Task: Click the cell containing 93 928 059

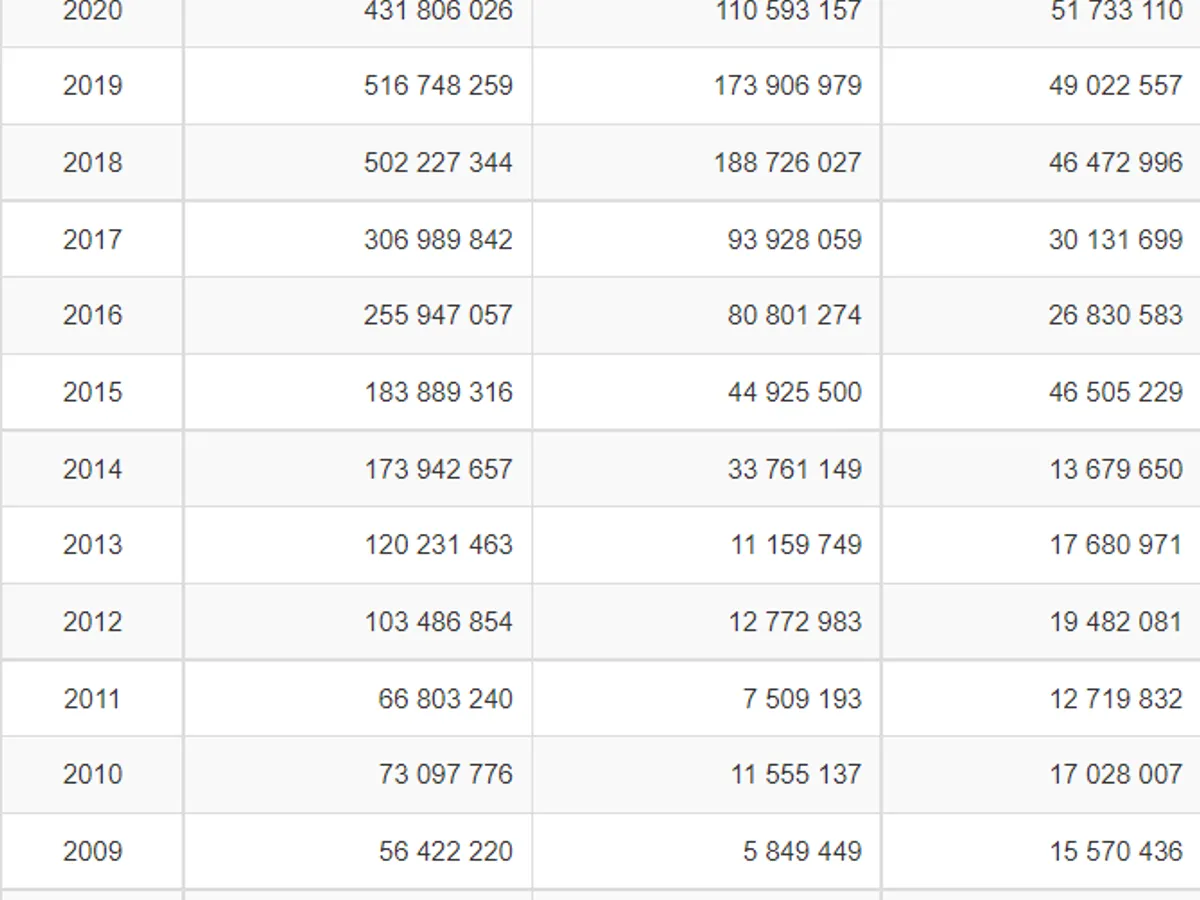Action: pos(794,240)
